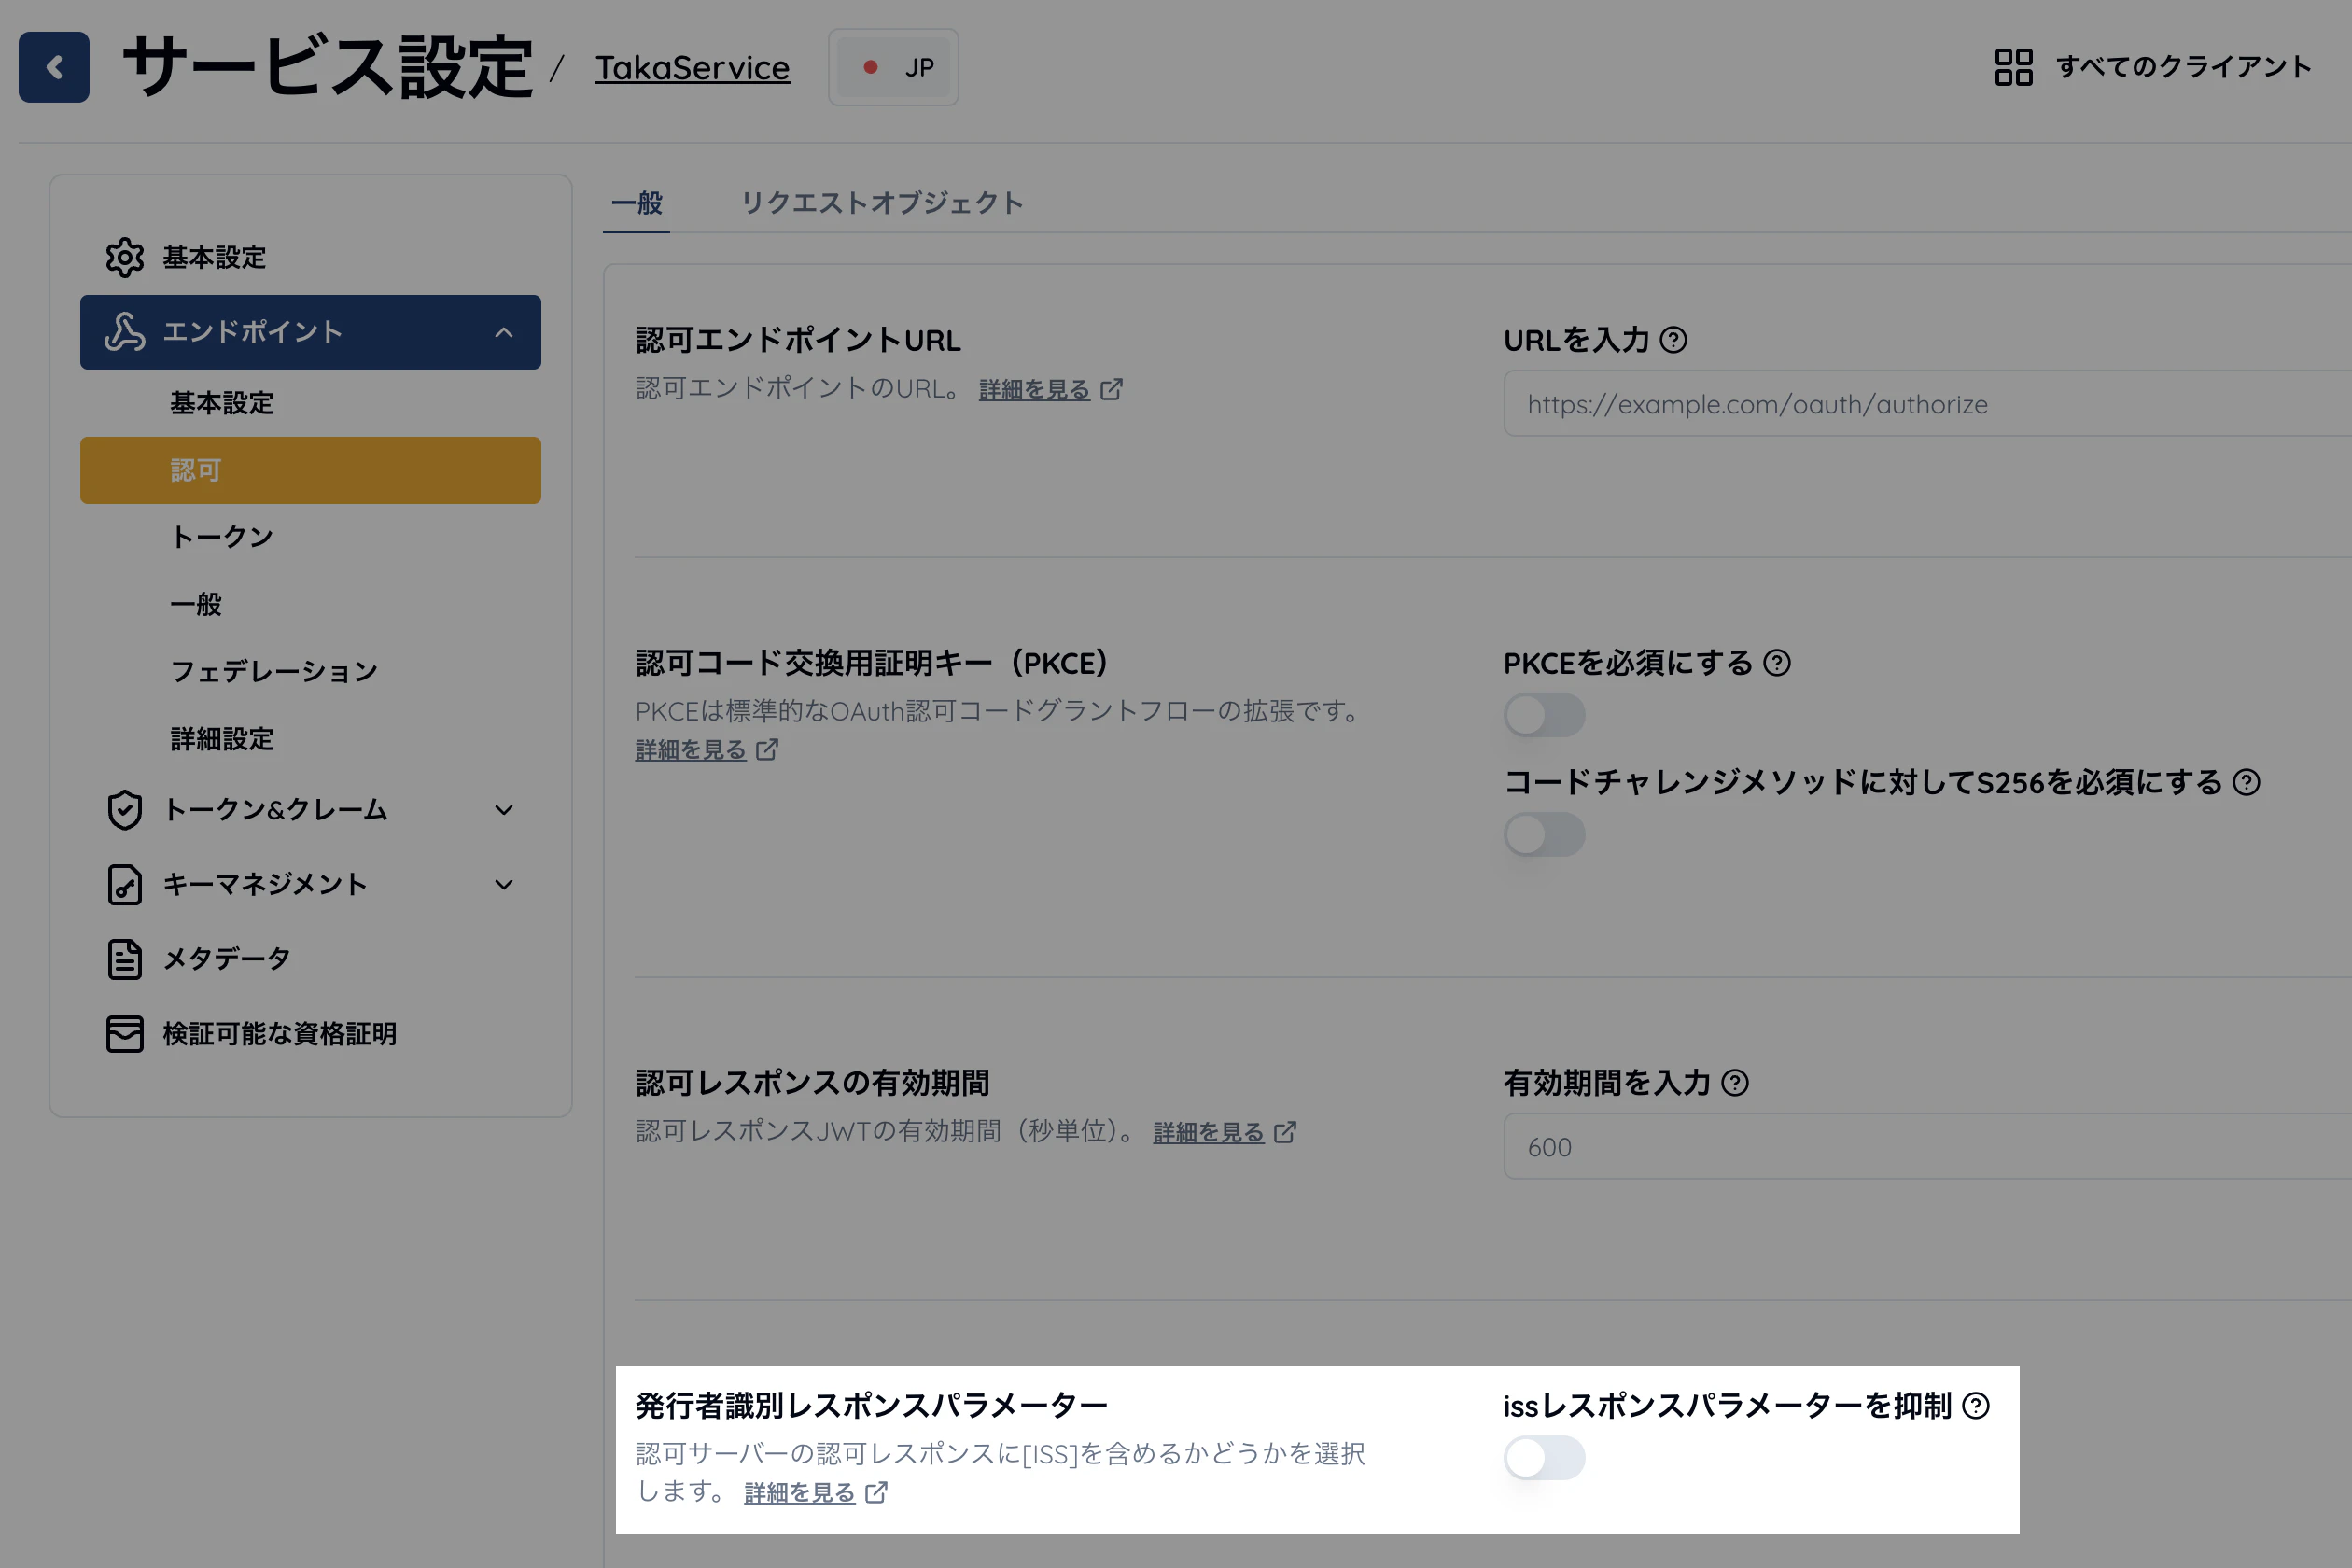This screenshot has height=1568, width=2352.
Task: Open the TakaService breadcrumb link
Action: pos(692,68)
